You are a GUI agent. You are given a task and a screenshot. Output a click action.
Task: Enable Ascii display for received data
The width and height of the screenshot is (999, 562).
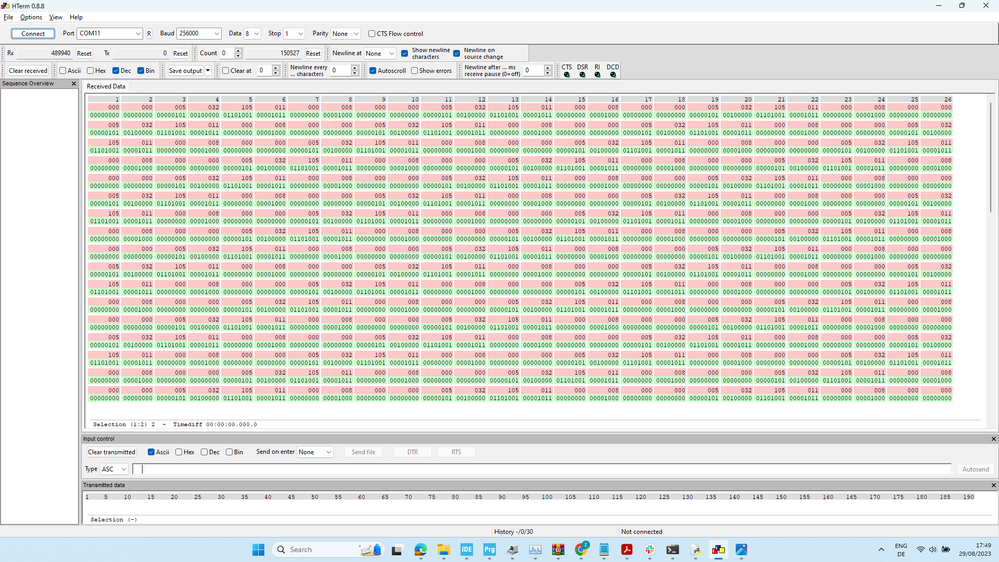pos(62,71)
